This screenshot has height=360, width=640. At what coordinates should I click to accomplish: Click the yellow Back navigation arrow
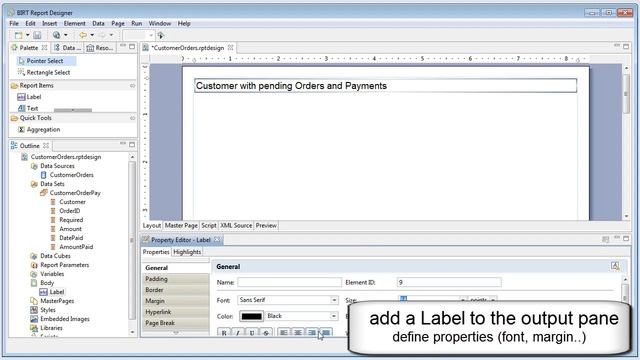tap(83, 35)
